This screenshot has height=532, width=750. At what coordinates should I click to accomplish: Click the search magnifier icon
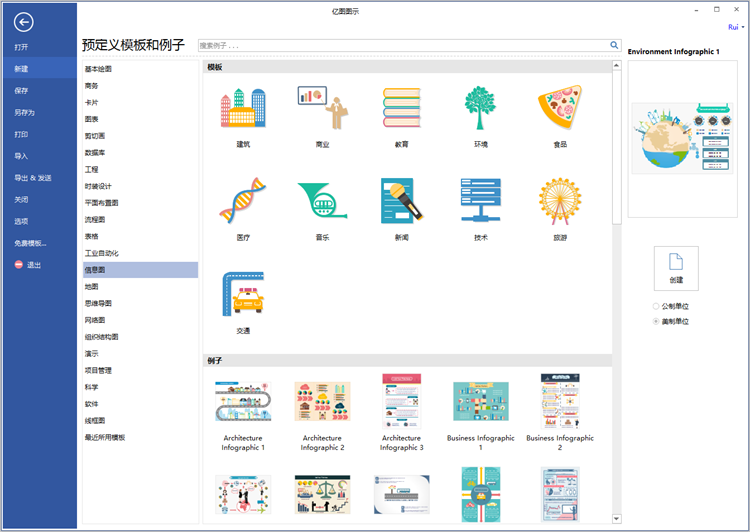[614, 45]
